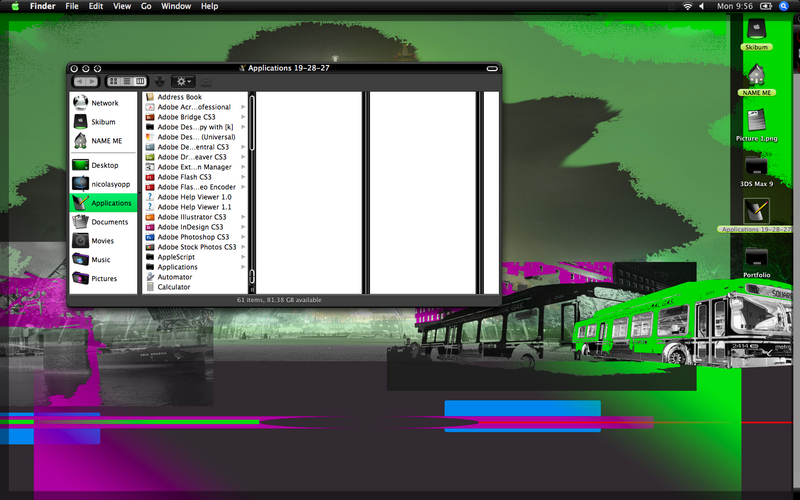Expand AppleScript folder arrow
This screenshot has width=800, height=500.
click(243, 257)
